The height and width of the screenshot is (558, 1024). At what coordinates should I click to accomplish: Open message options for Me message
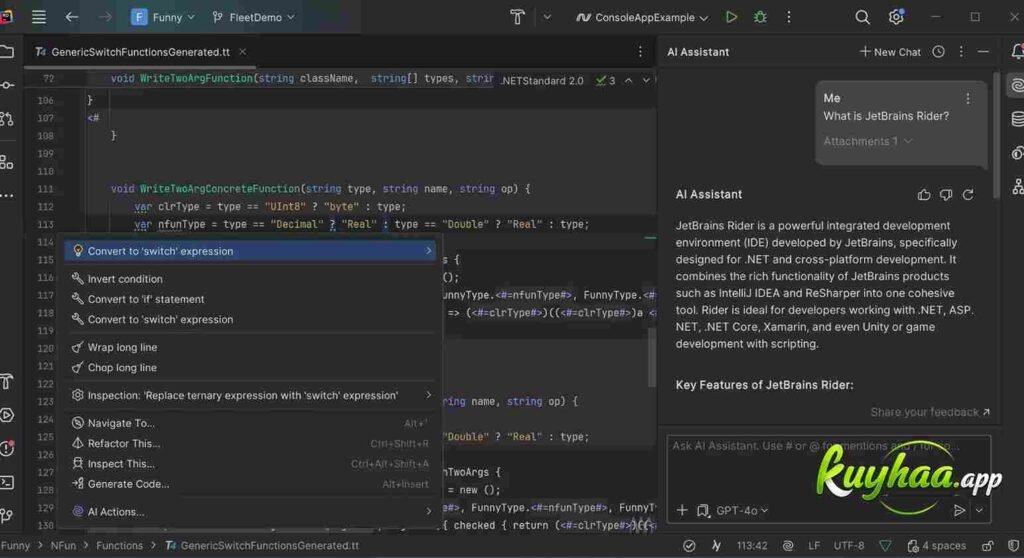pyautogui.click(x=968, y=98)
